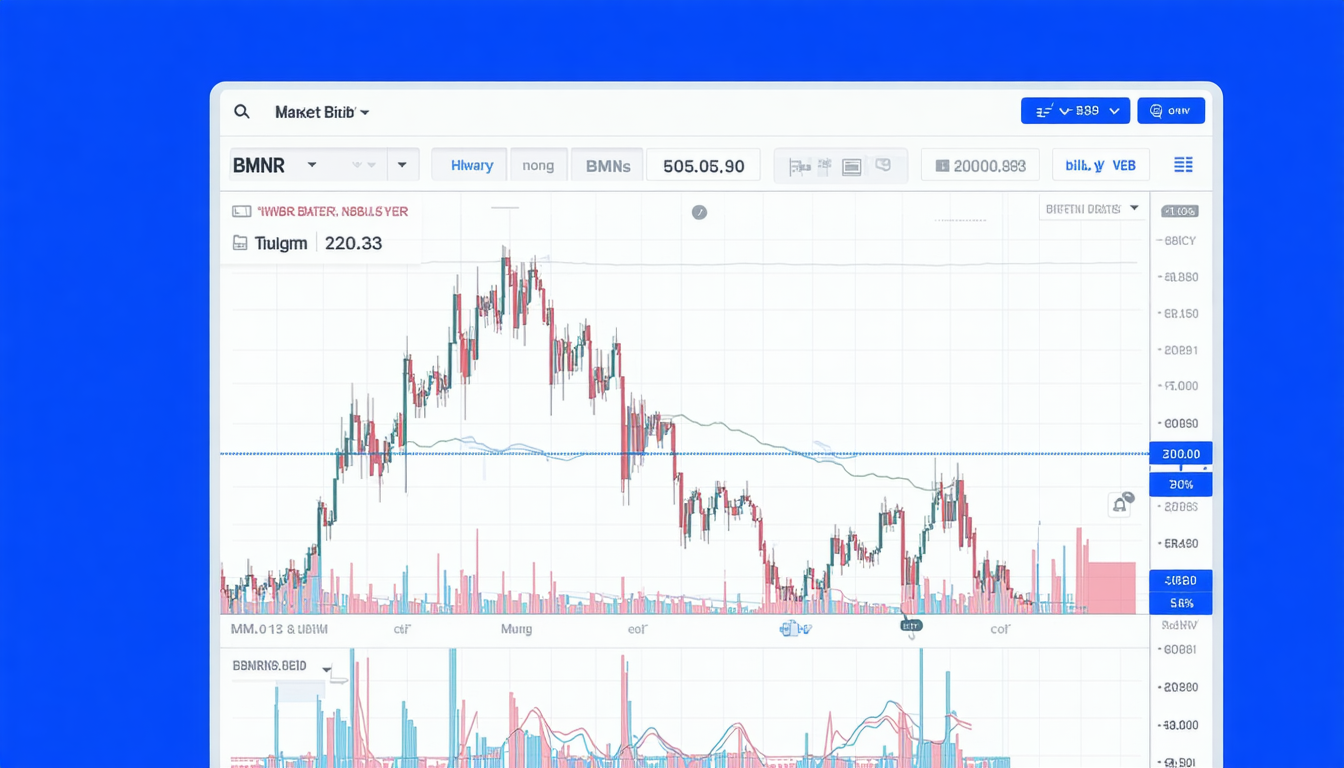Click the blue event marker on time axis
Screen dimensions: 1344x768
tap(795, 628)
